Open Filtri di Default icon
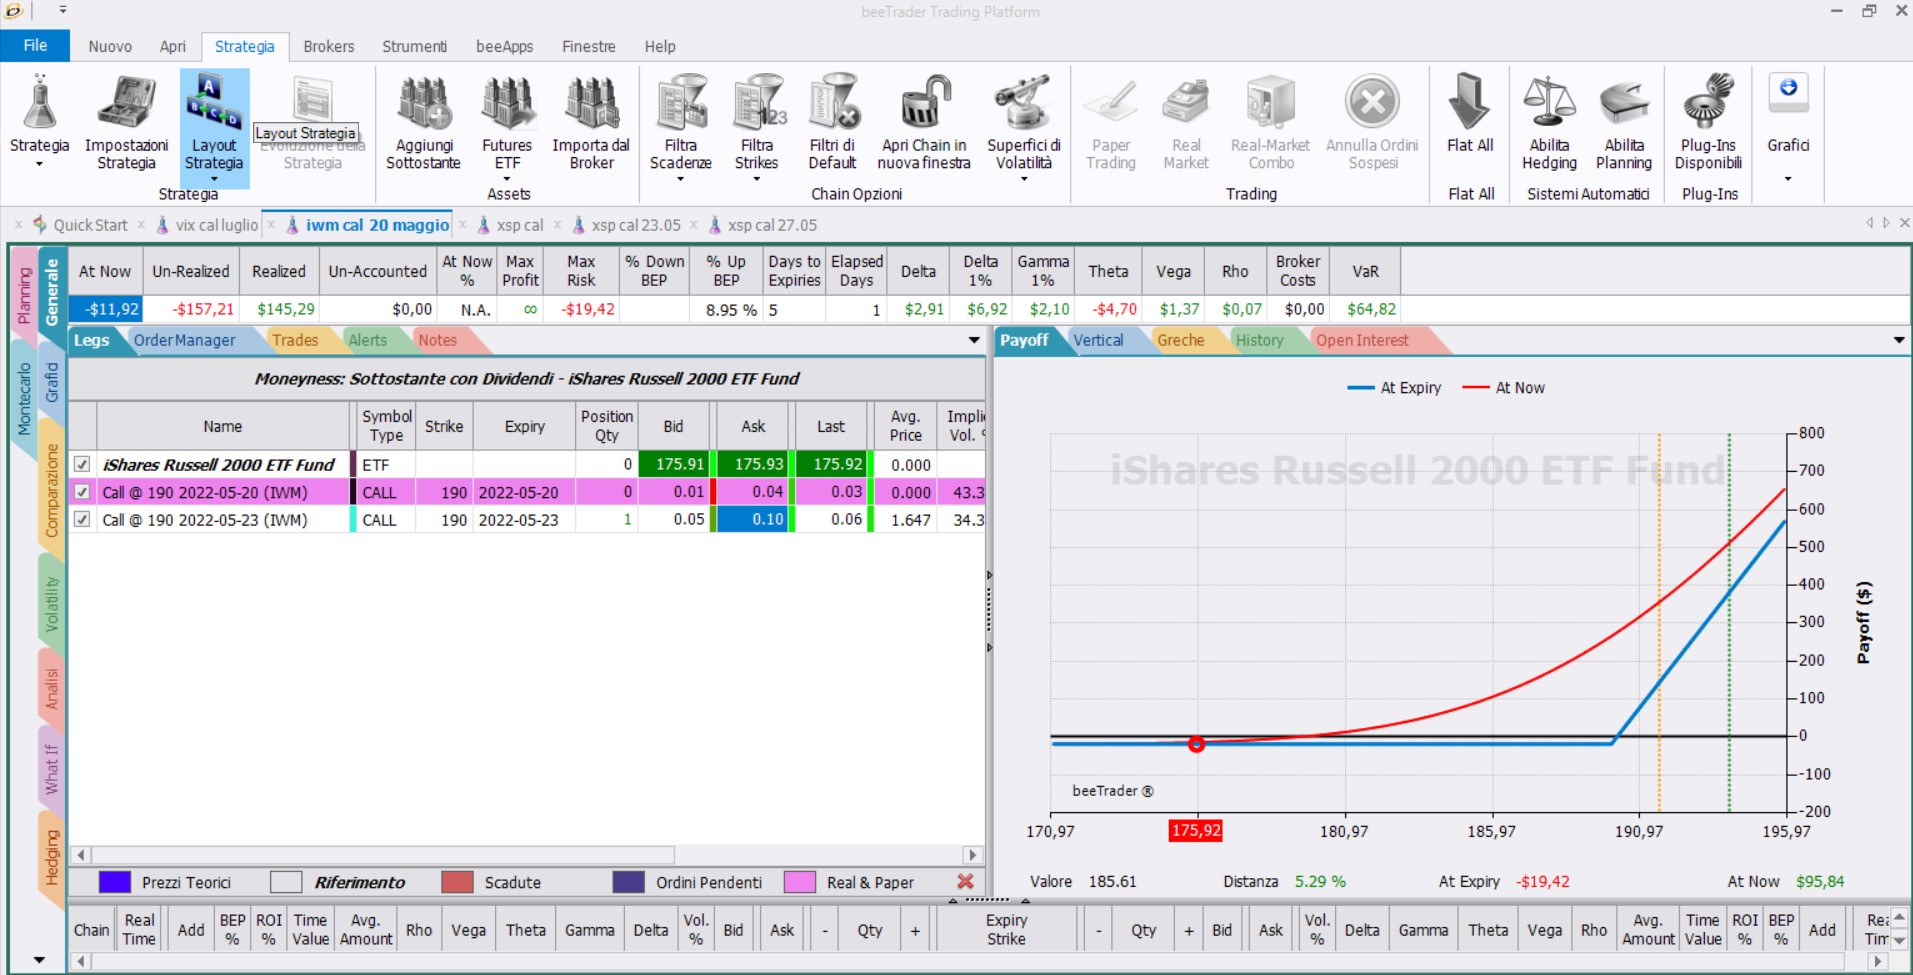Screen dimensions: 1913x975 tap(833, 103)
